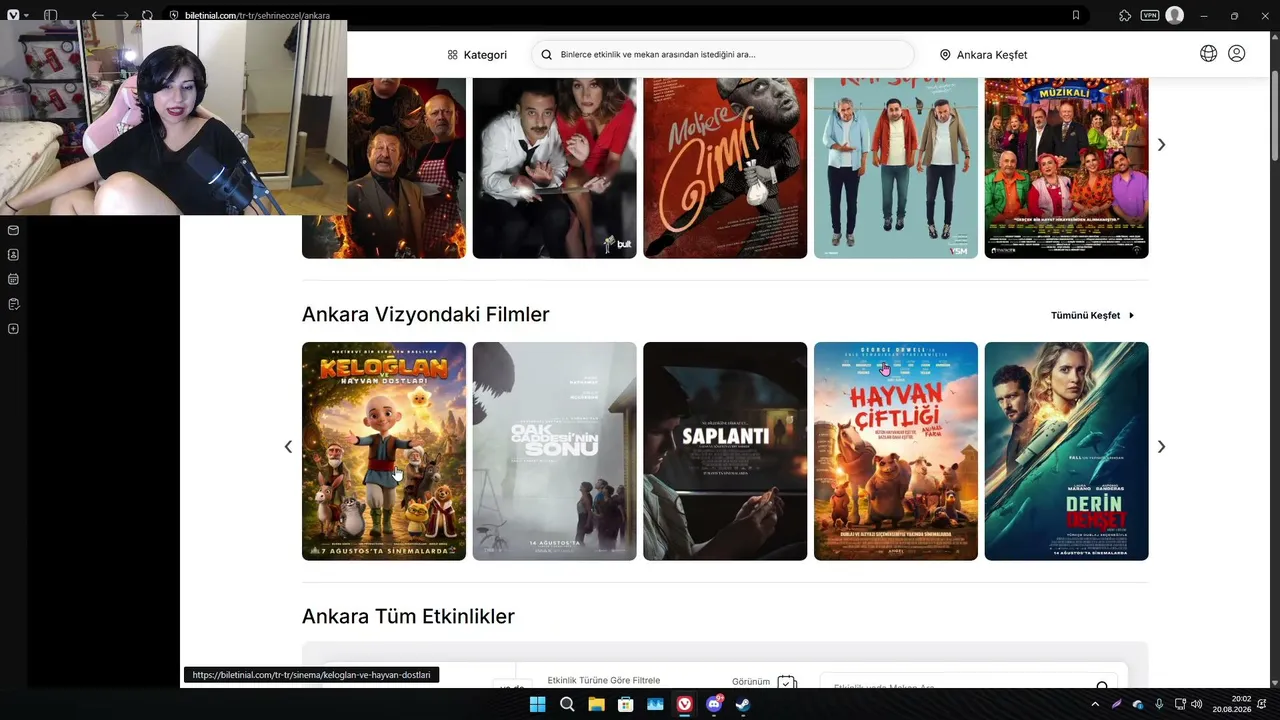Show next posters in the top carousel
Viewport: 1280px width, 720px height.
(1161, 145)
